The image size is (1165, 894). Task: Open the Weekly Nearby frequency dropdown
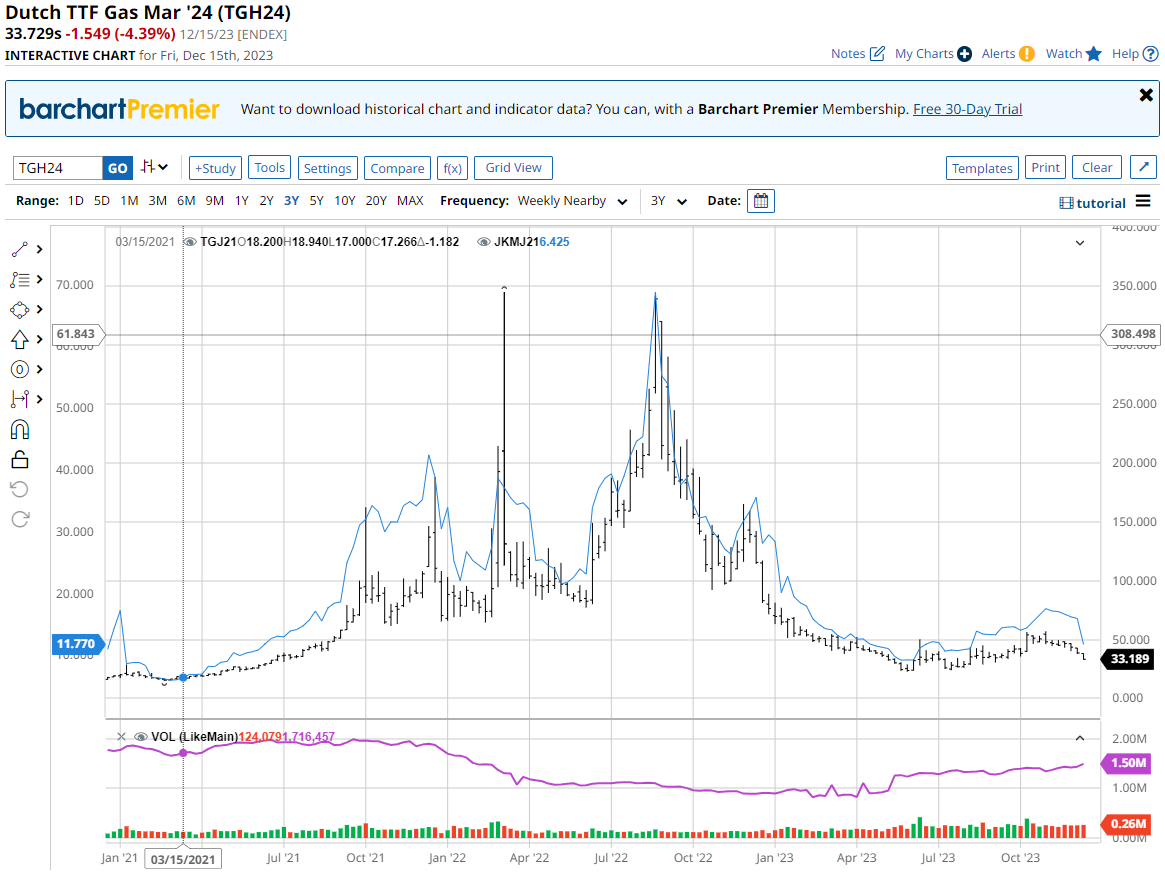click(x=572, y=201)
